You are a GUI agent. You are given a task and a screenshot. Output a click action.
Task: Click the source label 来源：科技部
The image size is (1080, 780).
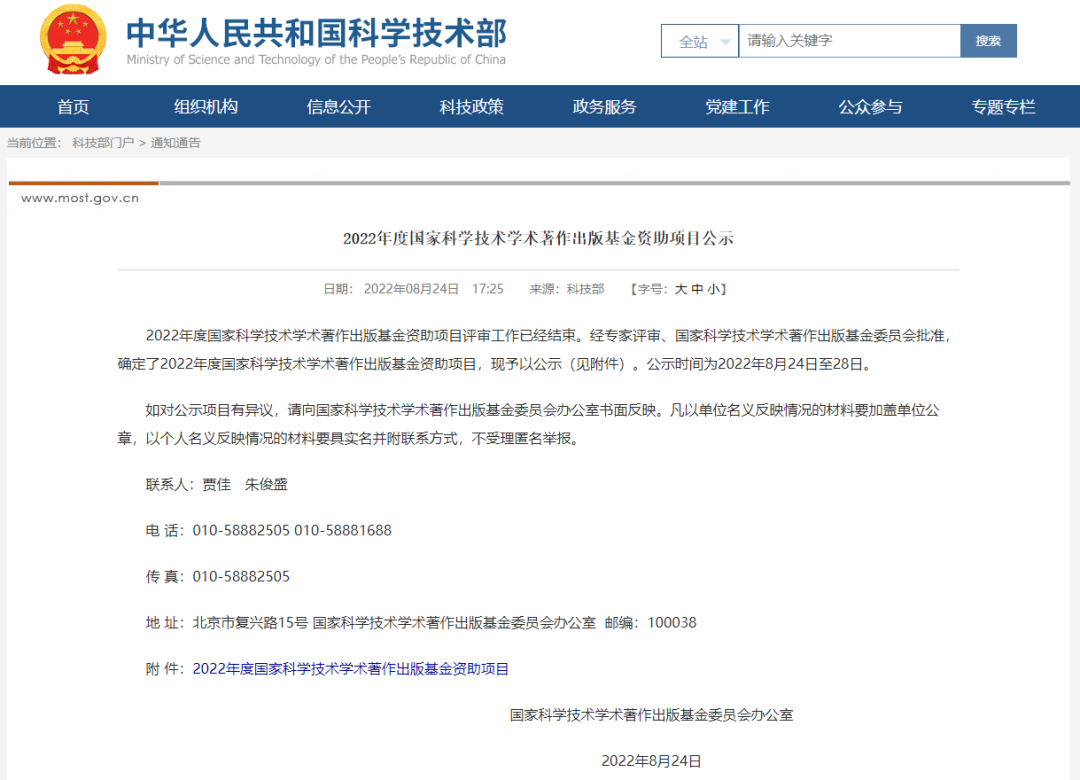(x=567, y=289)
